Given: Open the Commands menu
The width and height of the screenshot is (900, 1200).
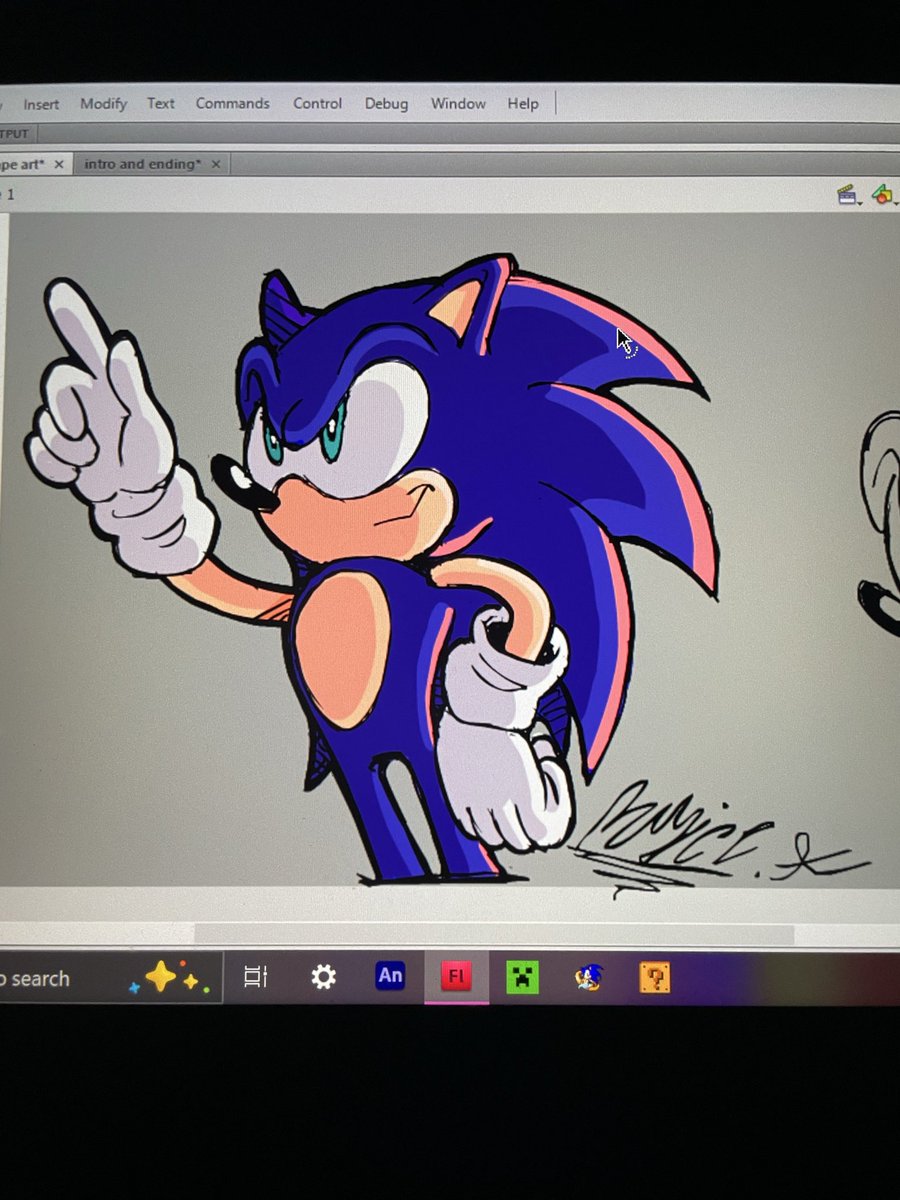Looking at the screenshot, I should click(x=232, y=103).
